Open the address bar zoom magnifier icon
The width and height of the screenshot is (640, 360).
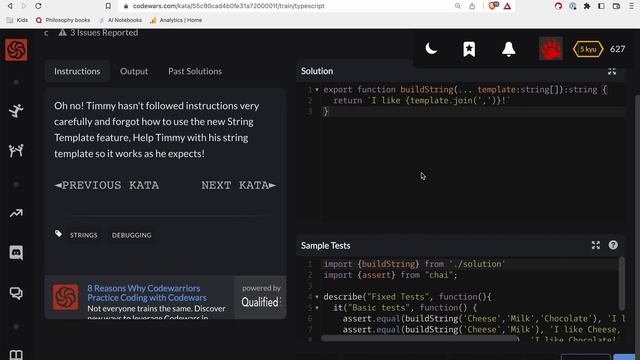pos(458,6)
